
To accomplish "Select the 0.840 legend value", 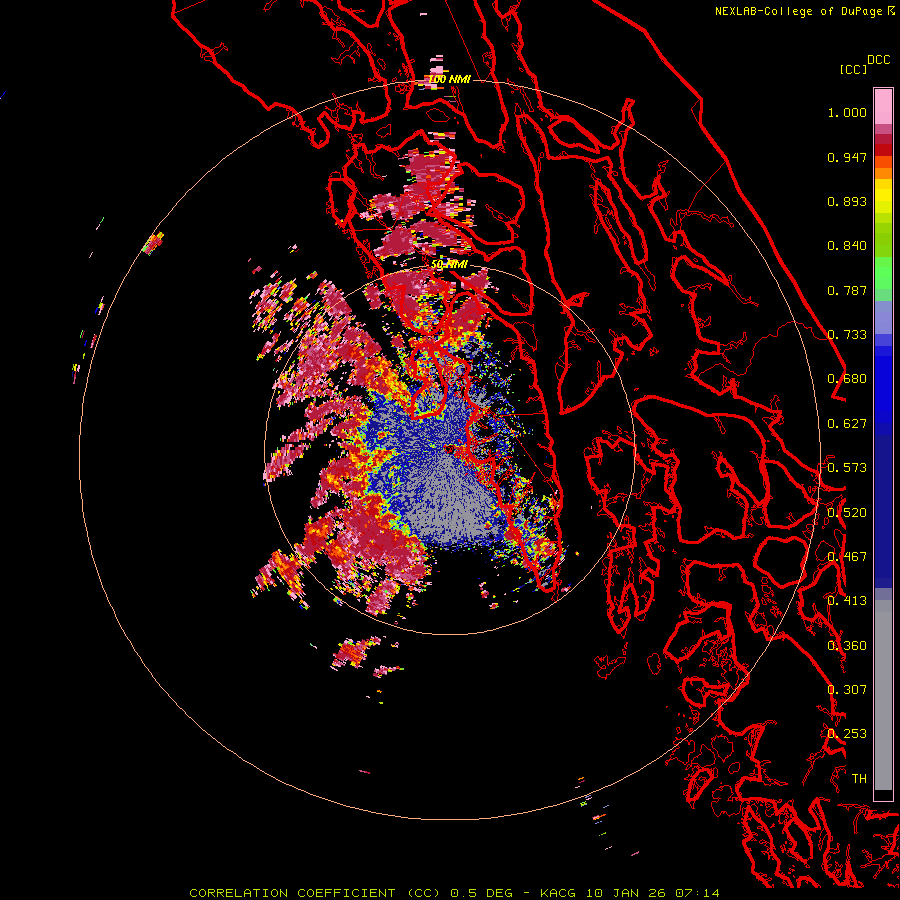I will 847,246.
